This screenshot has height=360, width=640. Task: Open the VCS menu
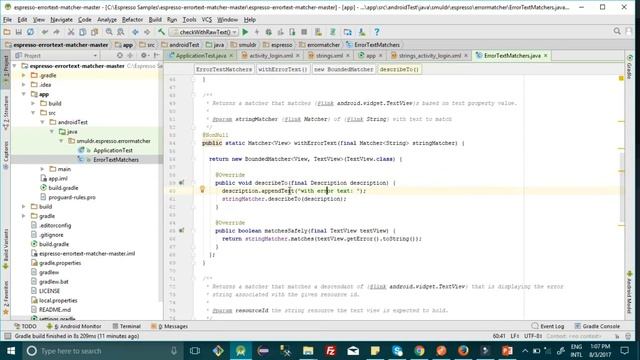click(x=207, y=20)
